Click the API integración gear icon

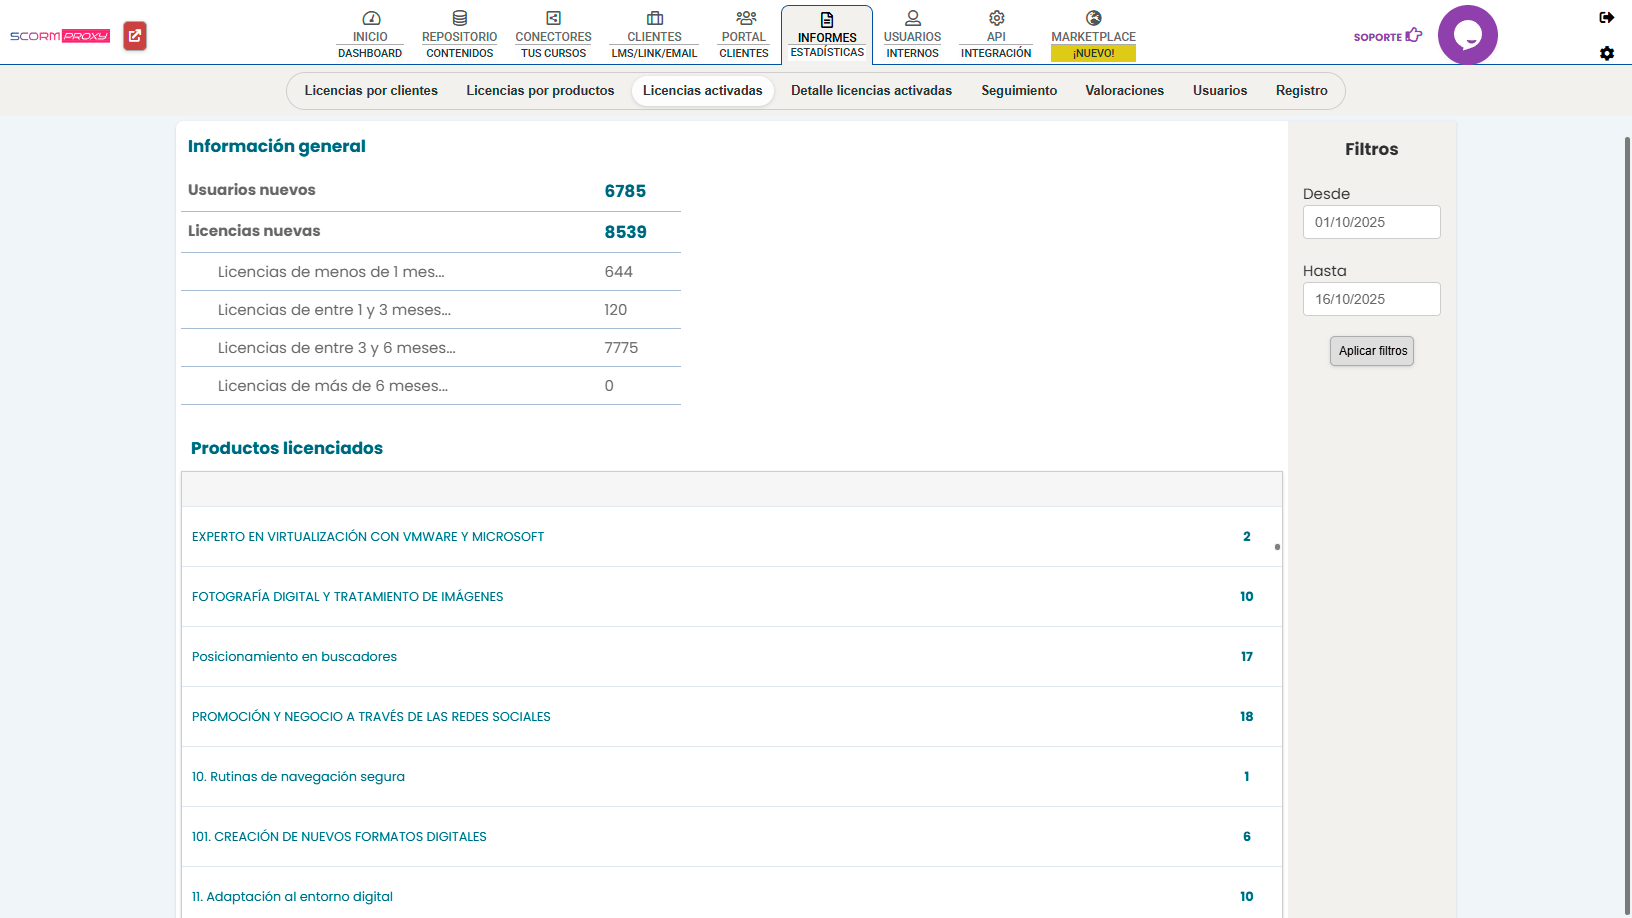click(x=996, y=18)
